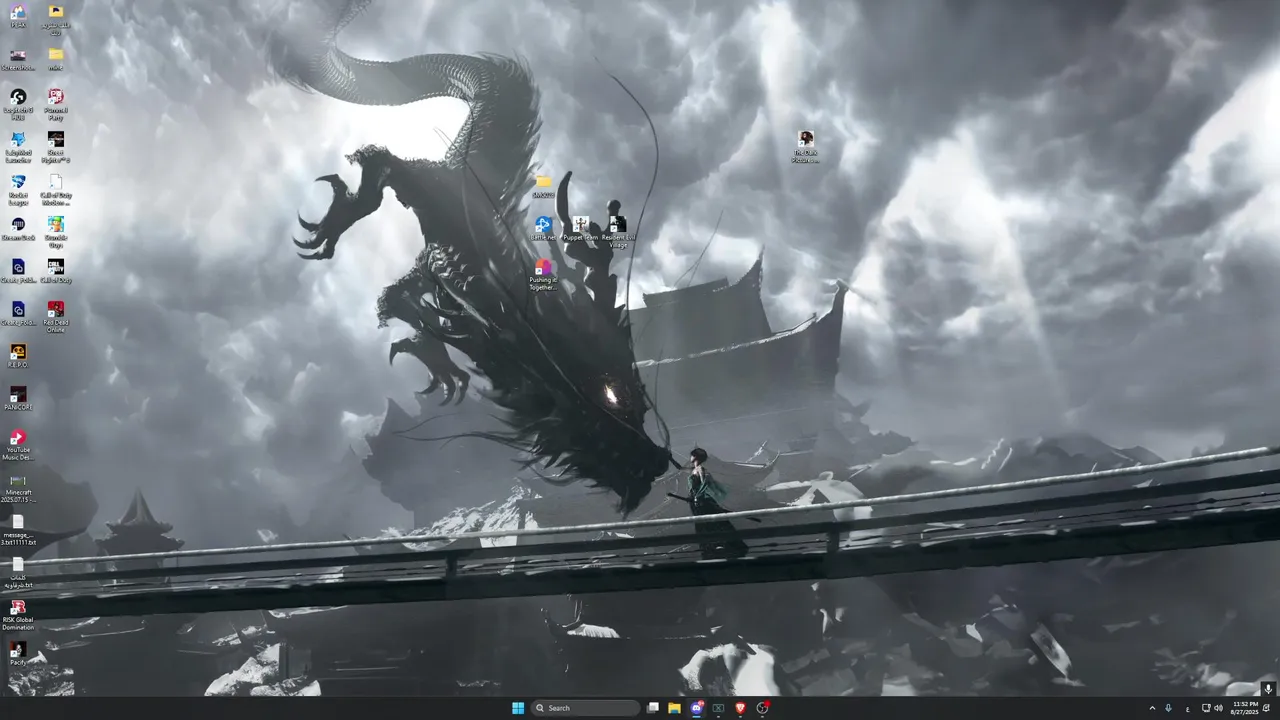Select YouTube Music Desktop shortcut
The width and height of the screenshot is (1280, 720).
click(18, 444)
